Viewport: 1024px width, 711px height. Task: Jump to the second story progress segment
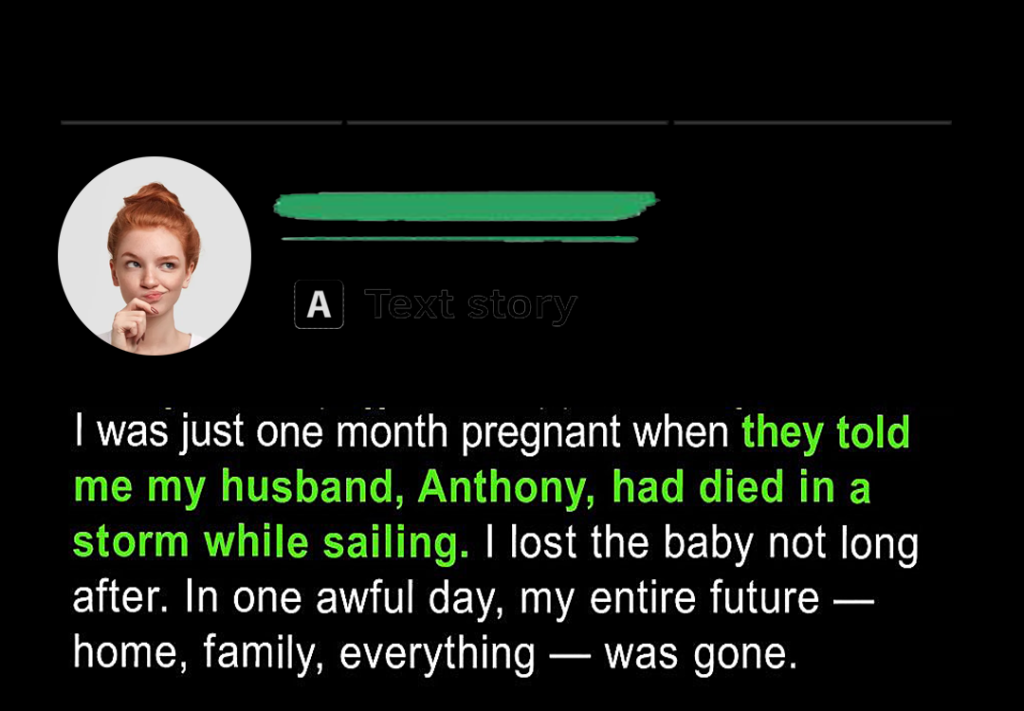point(507,122)
